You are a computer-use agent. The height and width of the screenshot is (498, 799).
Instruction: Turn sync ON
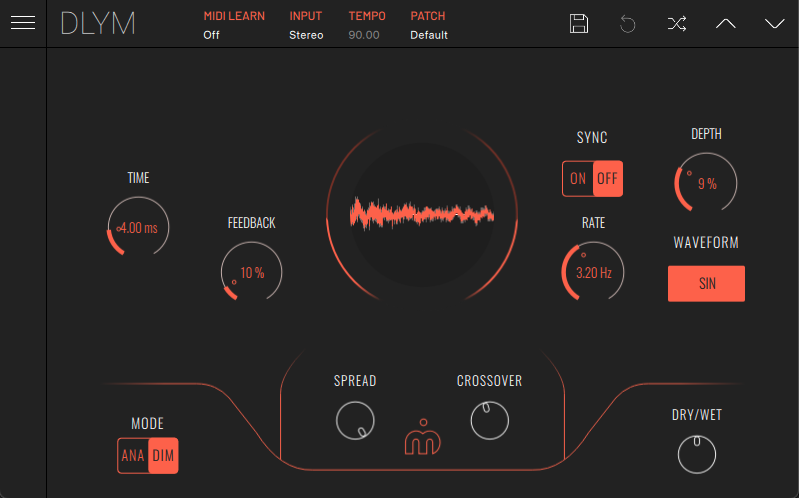pyautogui.click(x=578, y=179)
